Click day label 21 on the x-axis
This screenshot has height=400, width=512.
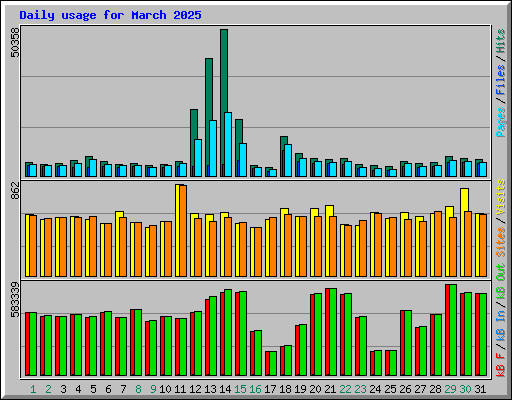(x=330, y=389)
